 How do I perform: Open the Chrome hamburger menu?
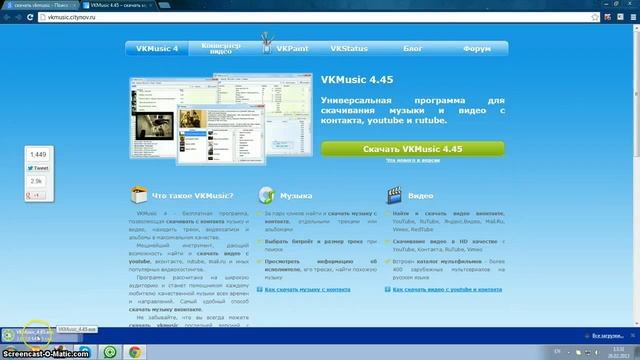pos(633,17)
